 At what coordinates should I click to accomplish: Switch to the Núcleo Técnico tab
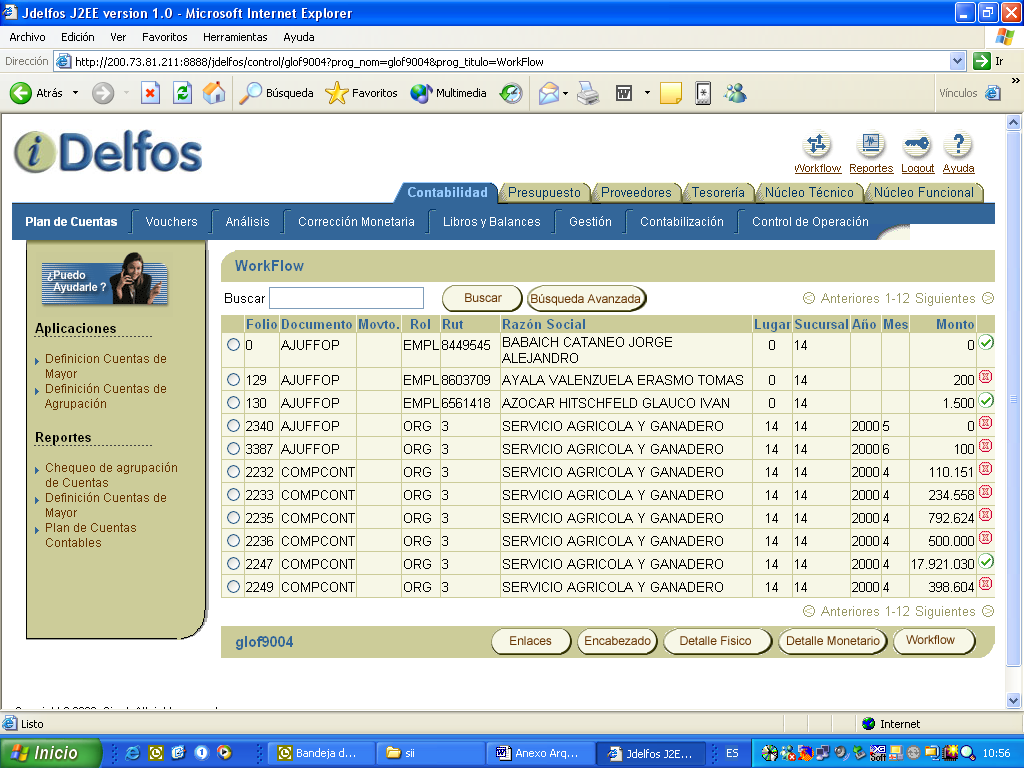[809, 193]
